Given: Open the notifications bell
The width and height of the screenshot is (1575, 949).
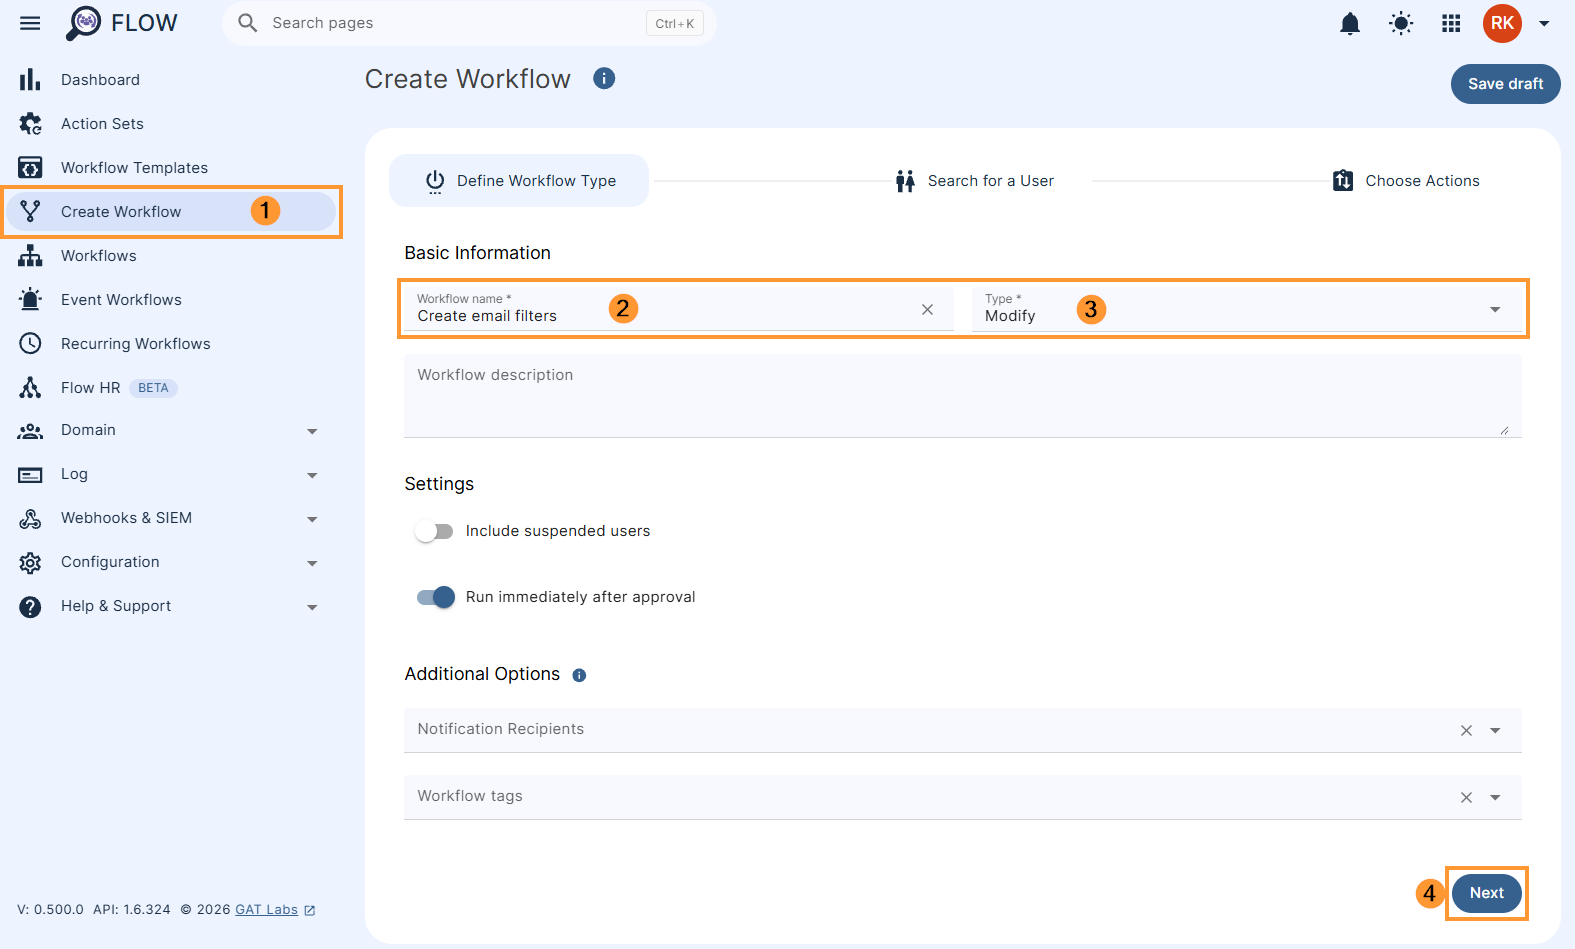Looking at the screenshot, I should [1350, 23].
